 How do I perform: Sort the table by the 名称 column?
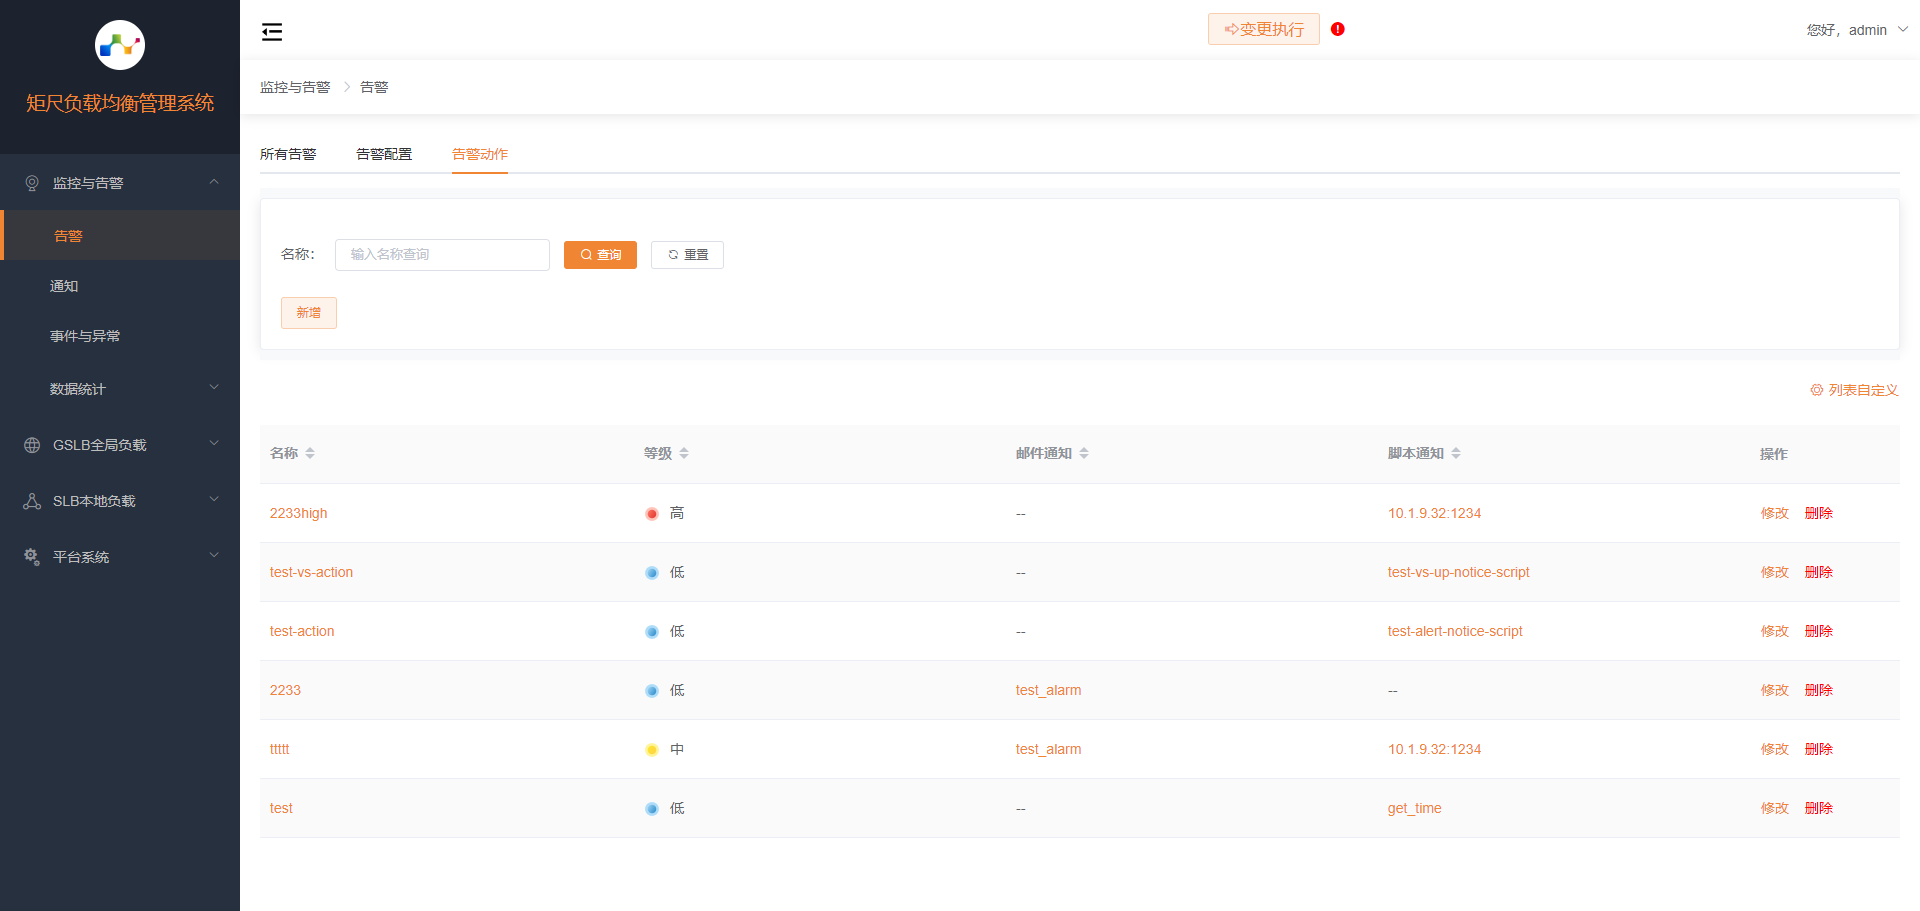coord(310,453)
